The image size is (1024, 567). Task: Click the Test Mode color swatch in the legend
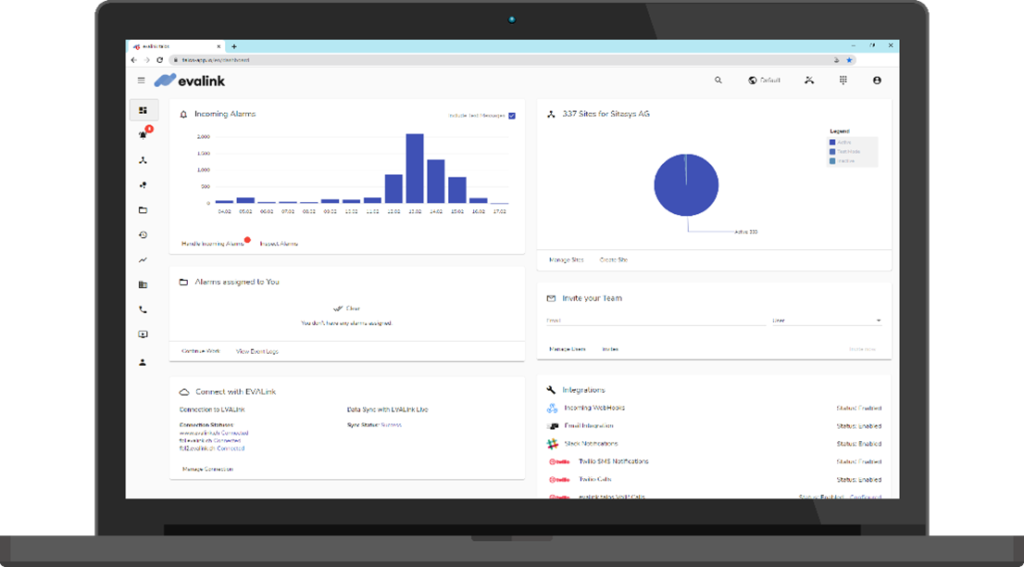tap(832, 151)
